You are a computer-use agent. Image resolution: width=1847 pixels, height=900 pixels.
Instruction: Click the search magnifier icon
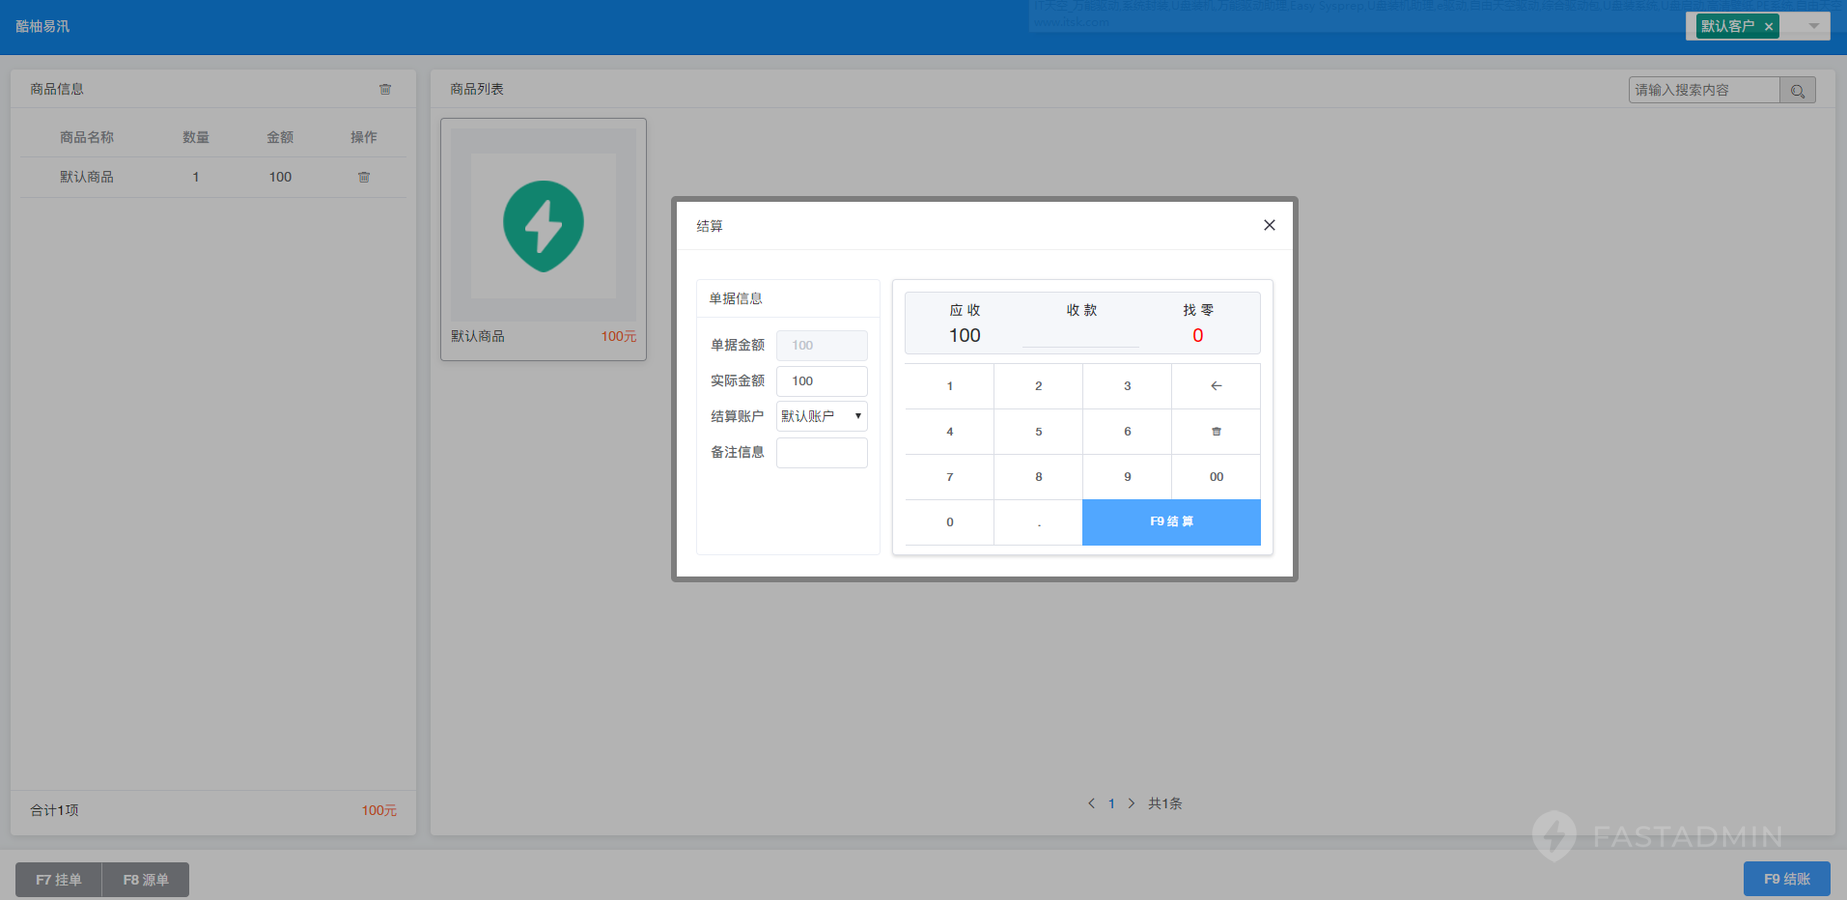click(1797, 91)
